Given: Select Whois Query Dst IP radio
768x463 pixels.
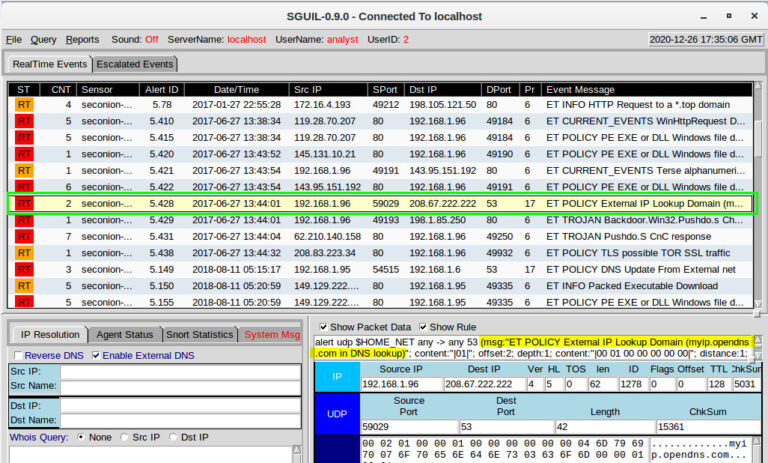Looking at the screenshot, I should coord(173,437).
